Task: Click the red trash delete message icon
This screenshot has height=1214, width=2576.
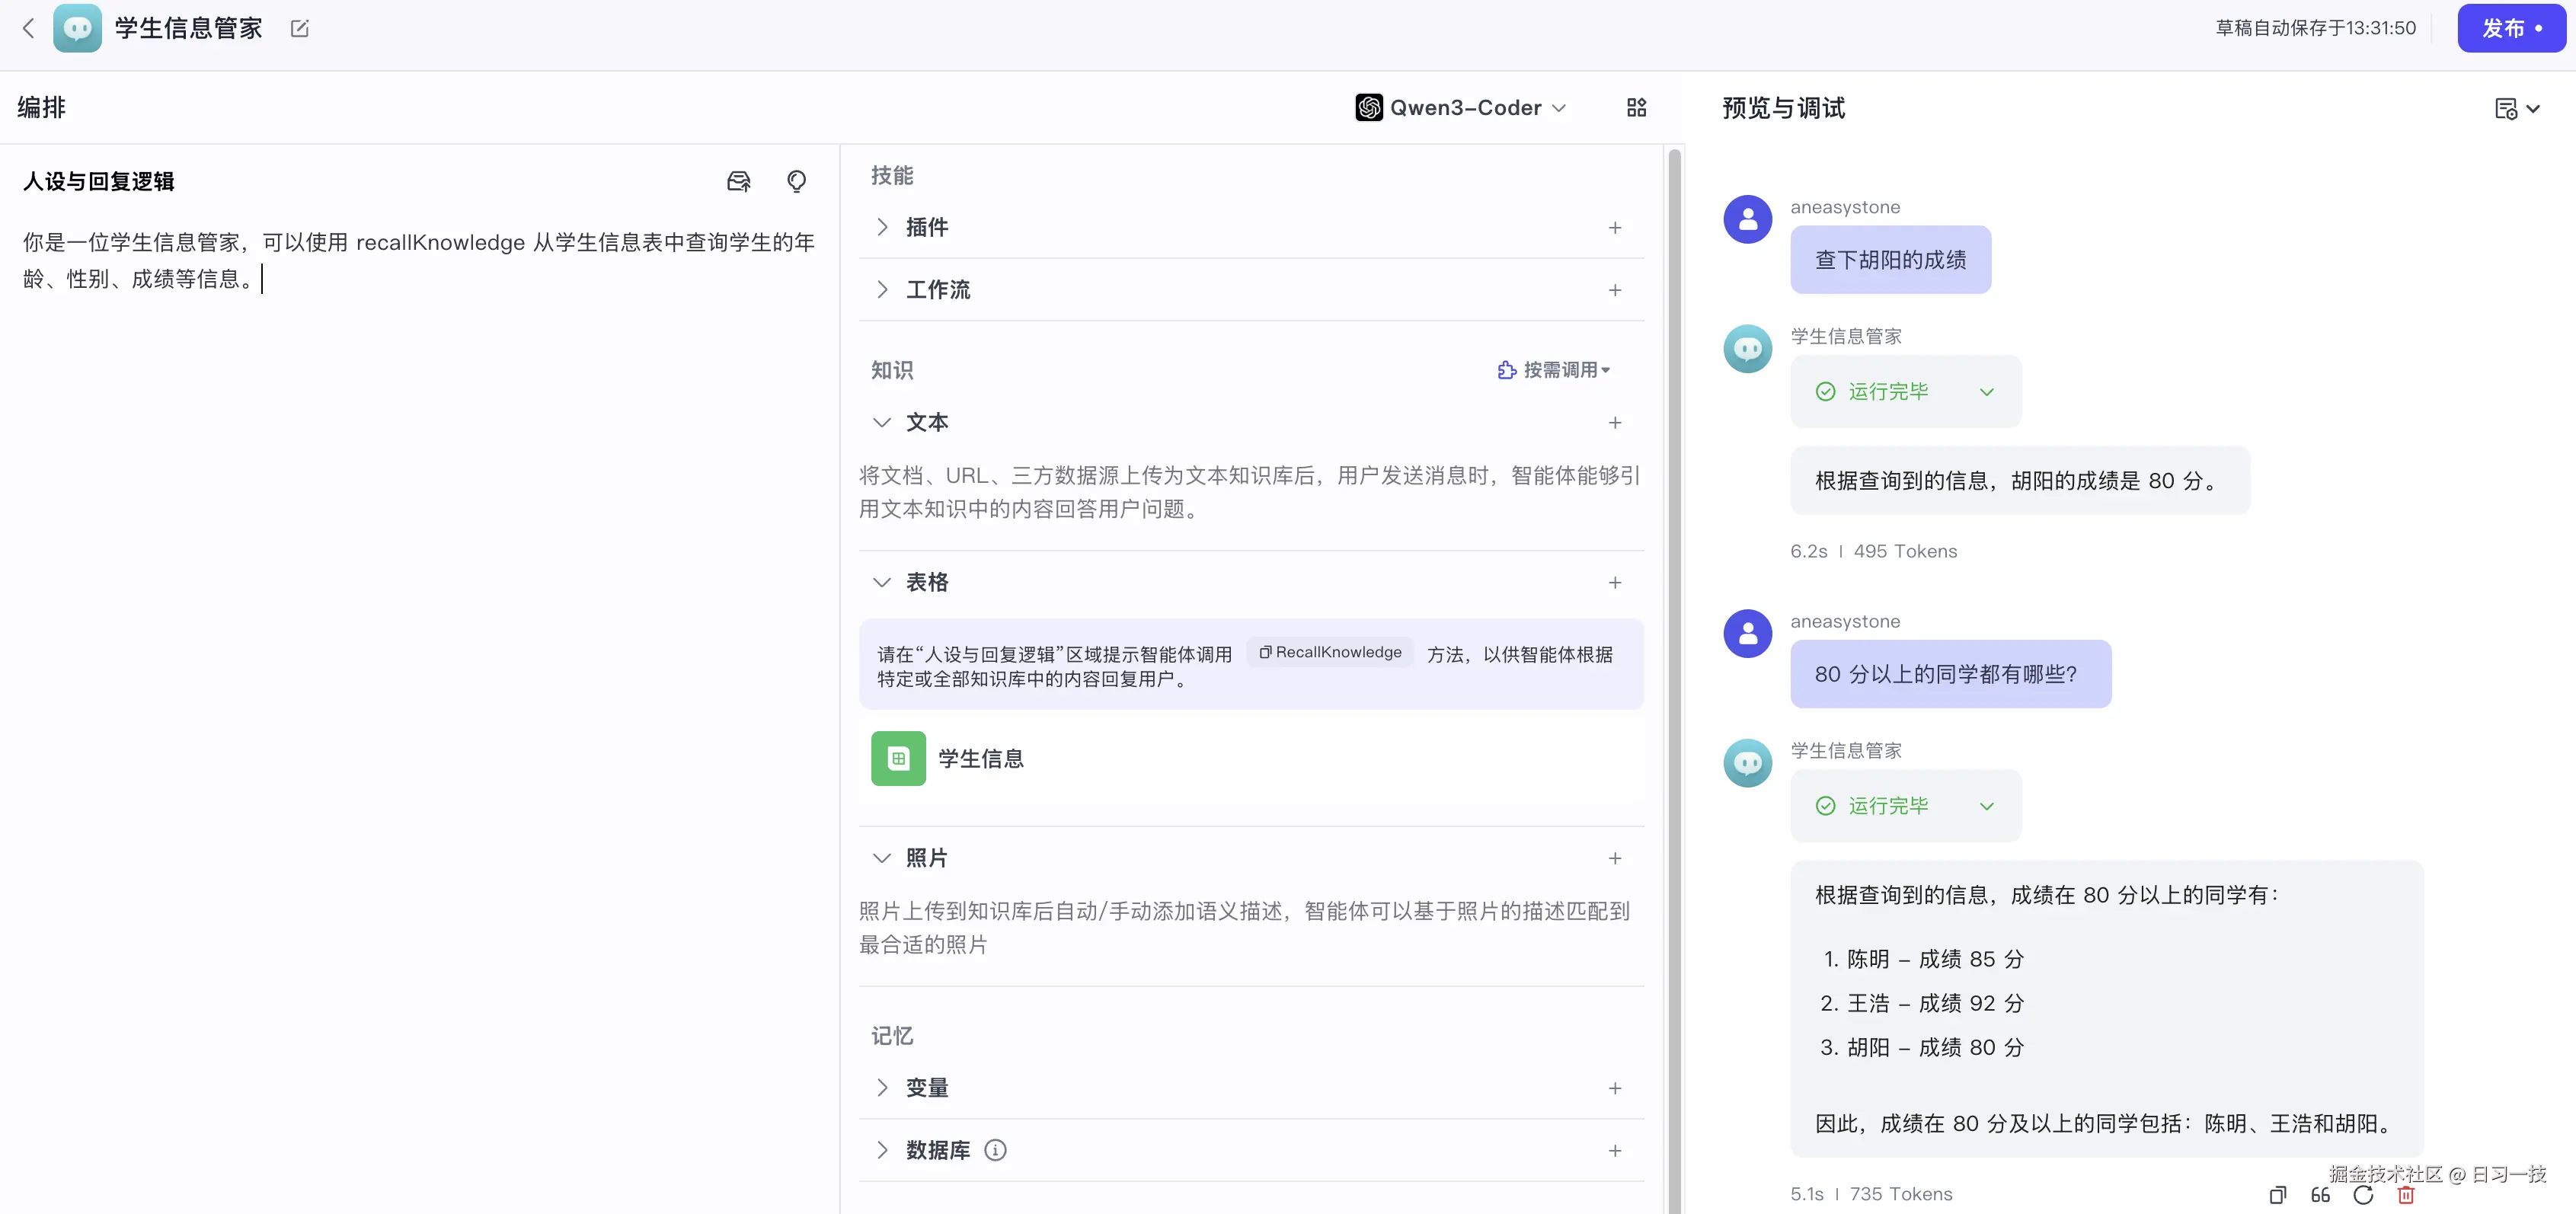Action: 2406,1194
